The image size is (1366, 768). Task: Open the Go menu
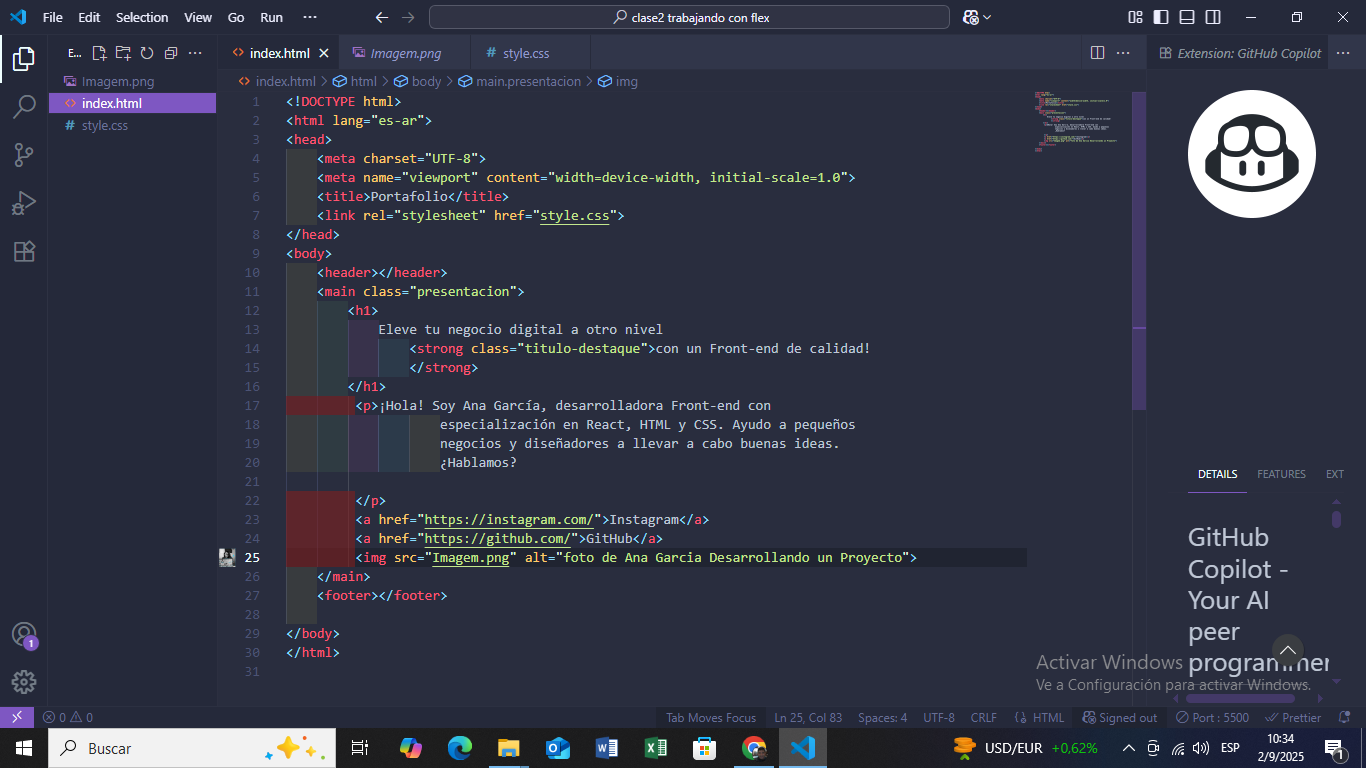pyautogui.click(x=236, y=17)
